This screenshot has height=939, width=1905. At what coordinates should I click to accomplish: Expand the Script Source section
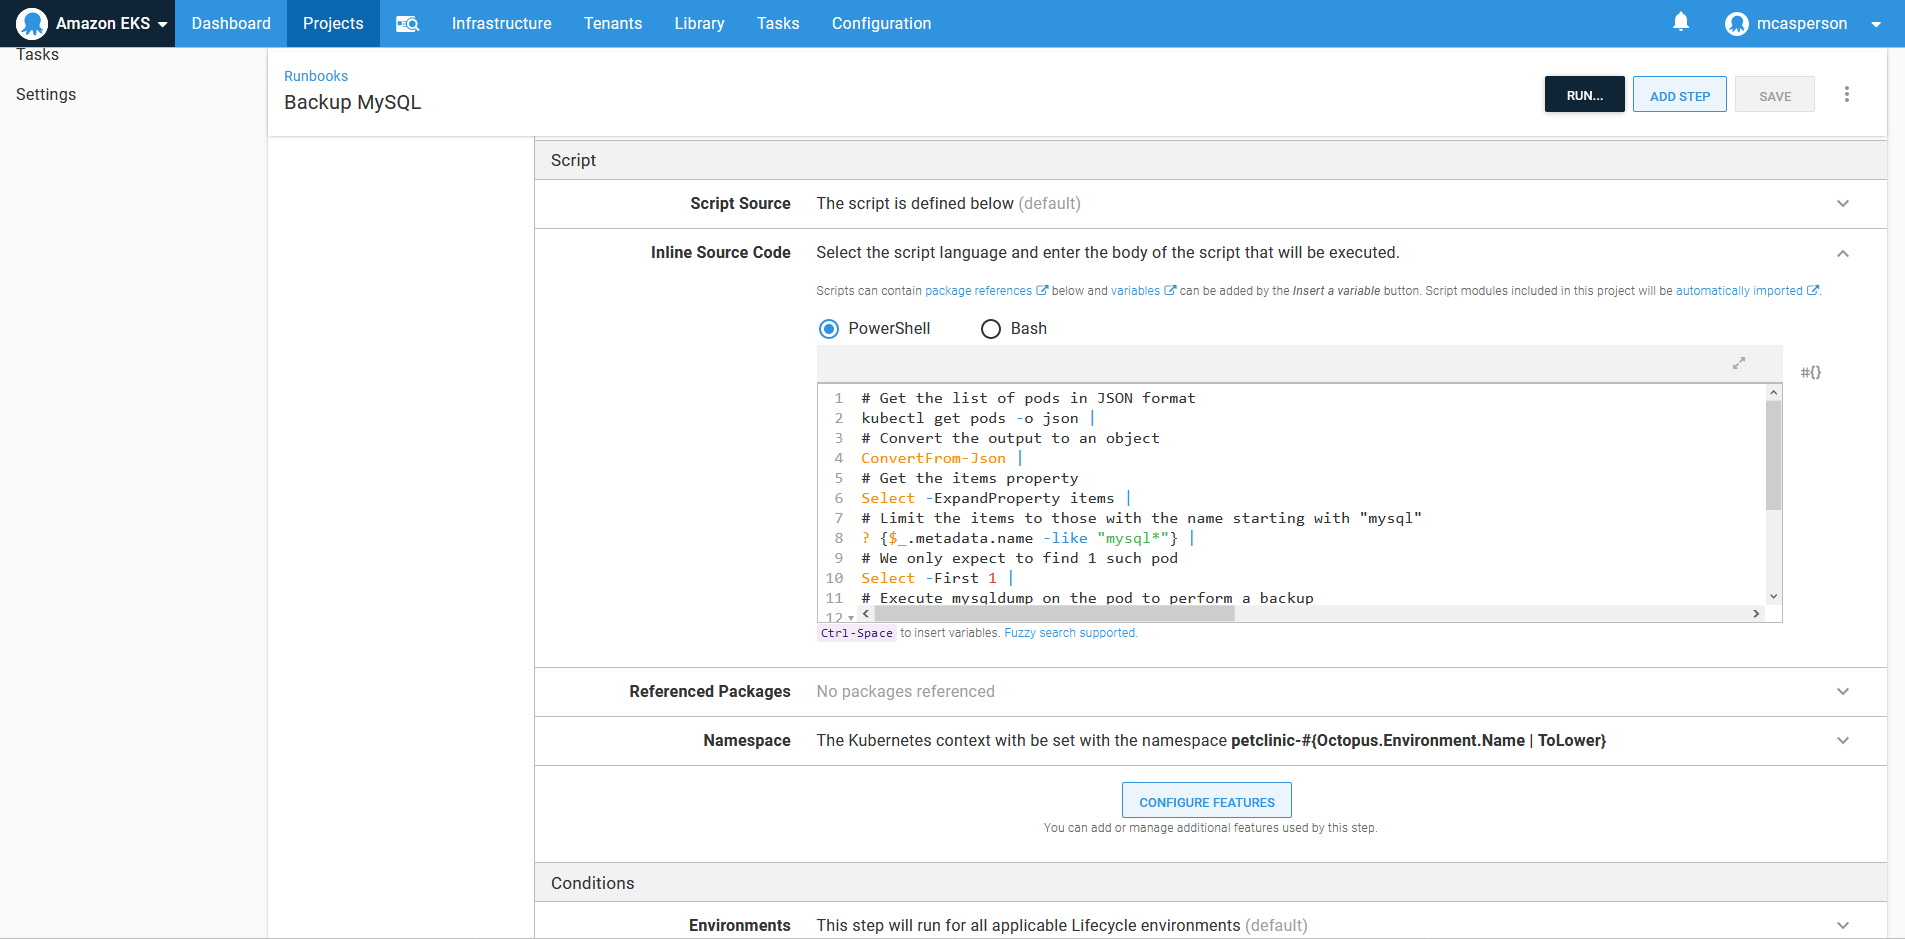coord(1843,204)
